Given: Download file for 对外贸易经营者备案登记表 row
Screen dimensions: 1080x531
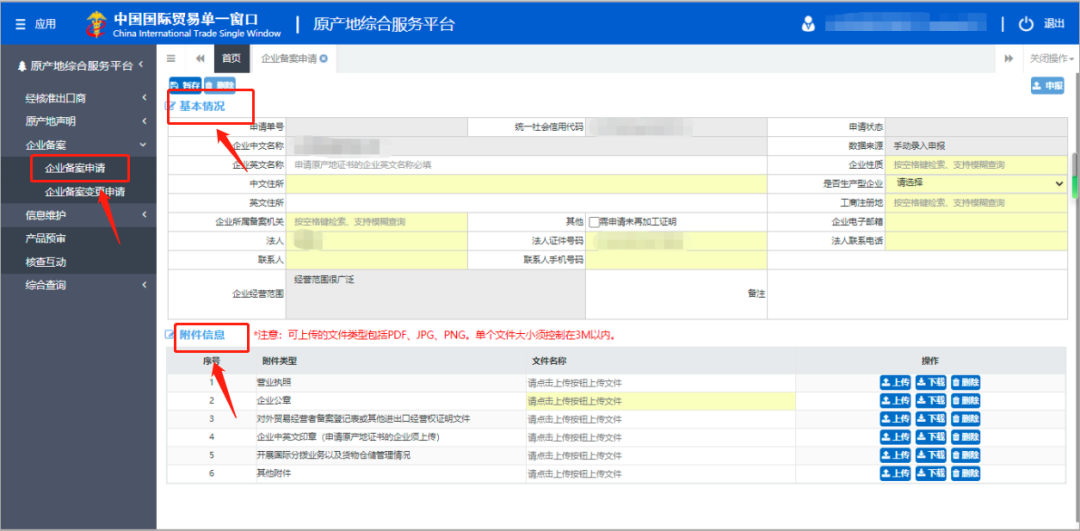Looking at the screenshot, I should pos(931,419).
